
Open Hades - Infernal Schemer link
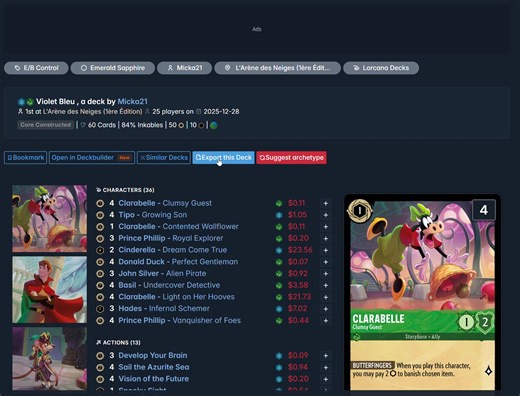click(164, 308)
